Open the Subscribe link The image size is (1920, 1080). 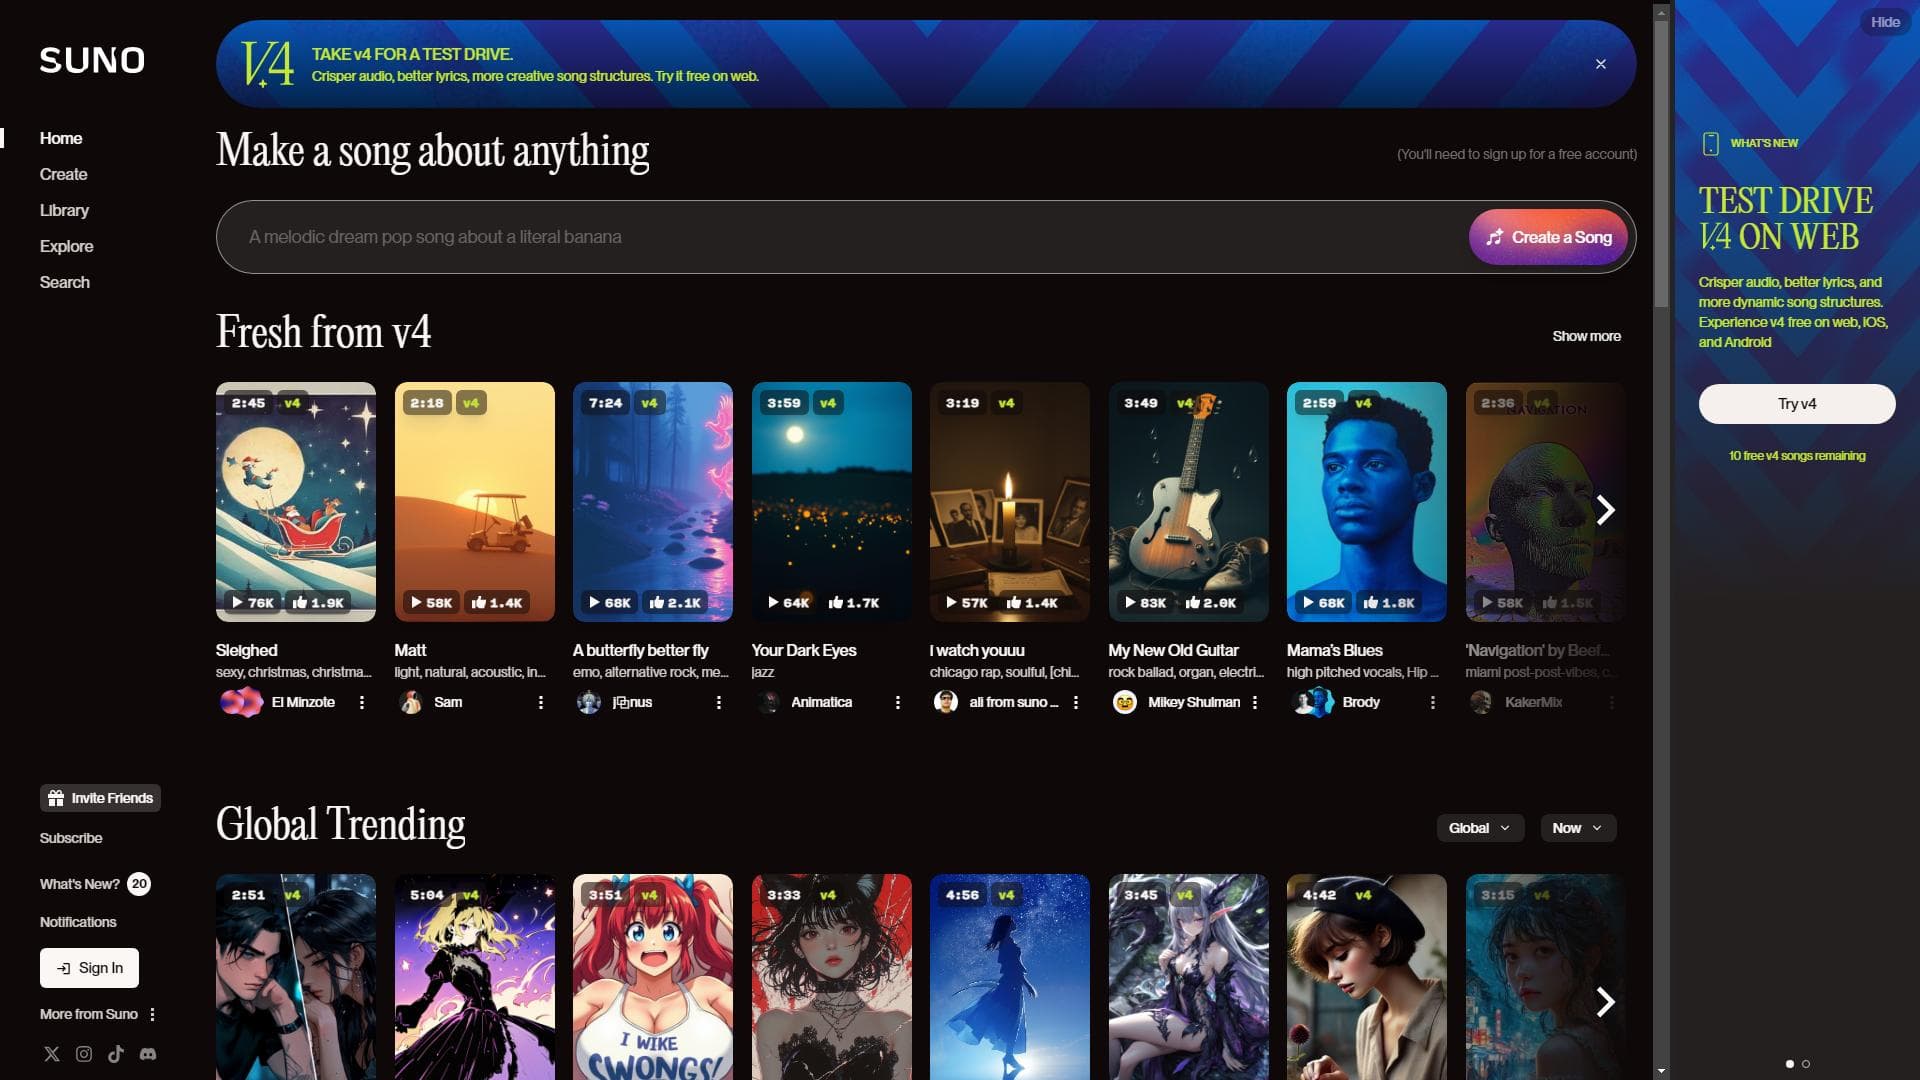tap(71, 838)
